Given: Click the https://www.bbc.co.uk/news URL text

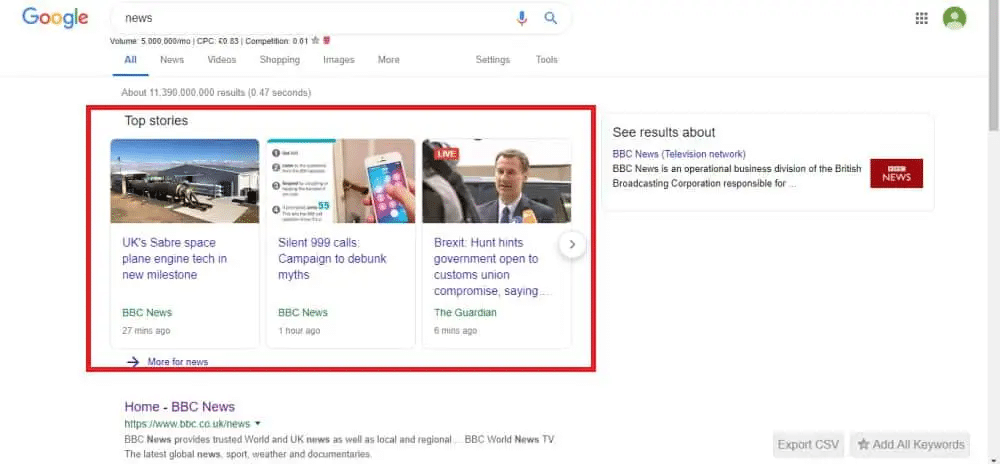Looking at the screenshot, I should tap(187, 423).
